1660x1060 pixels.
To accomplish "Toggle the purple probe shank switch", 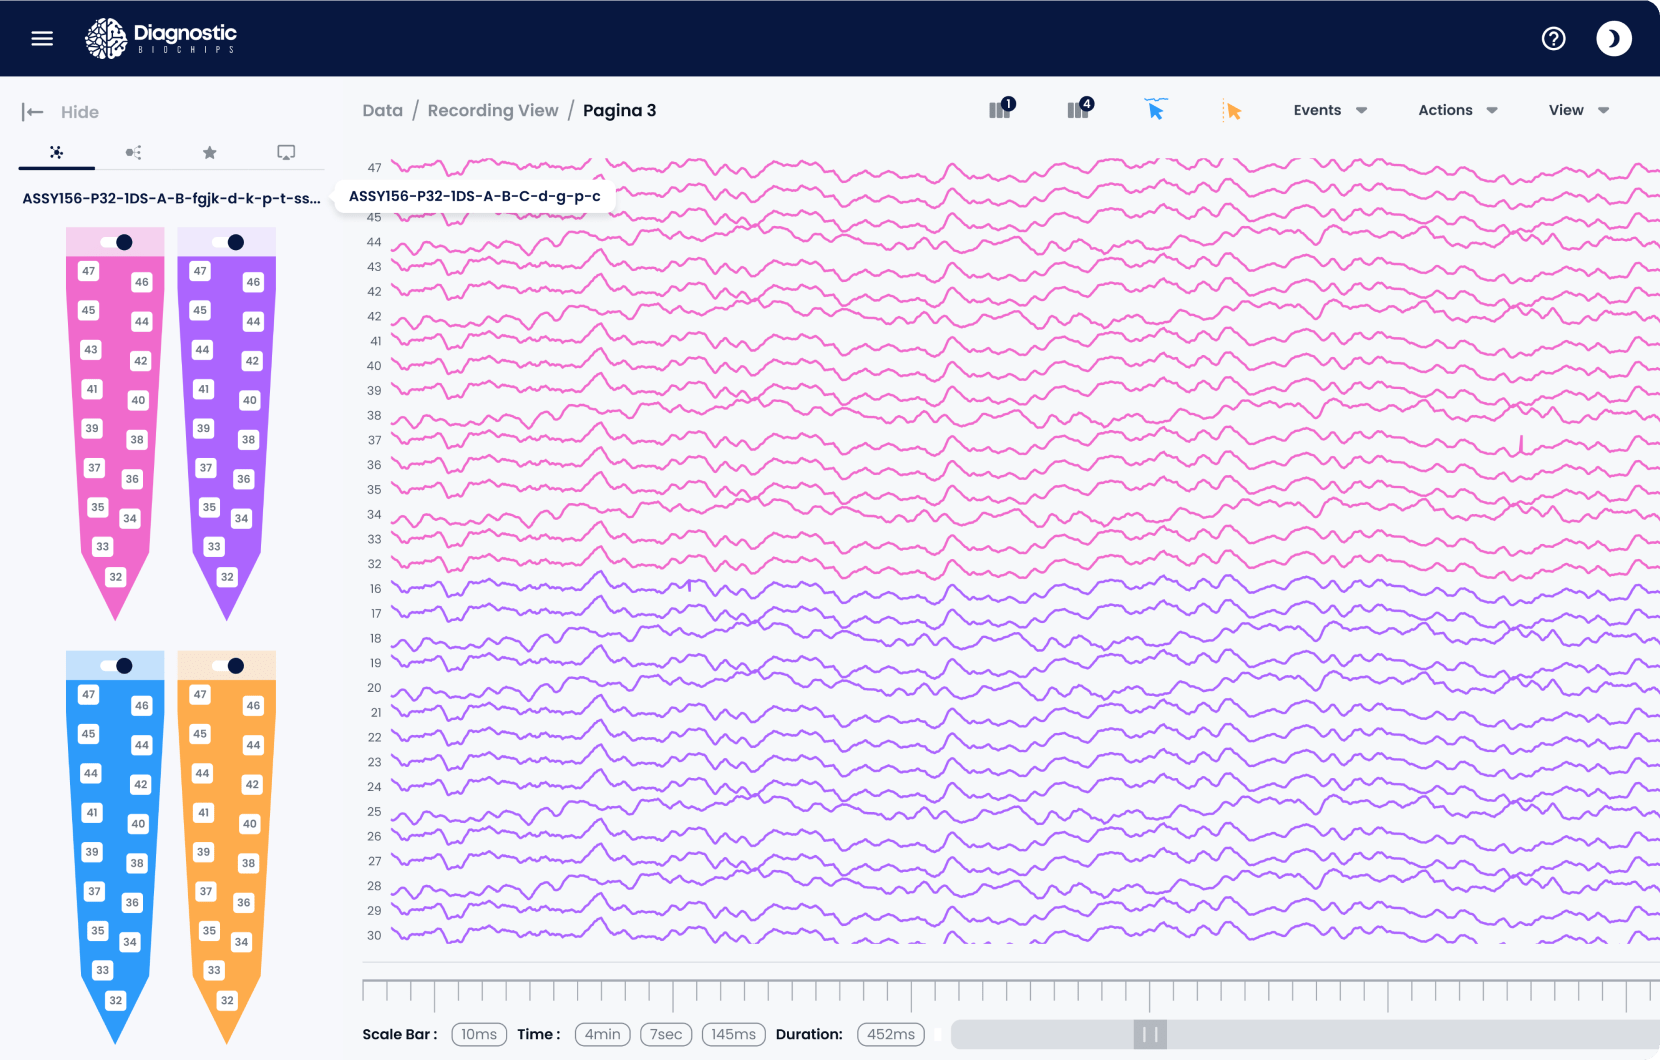I will point(228,242).
